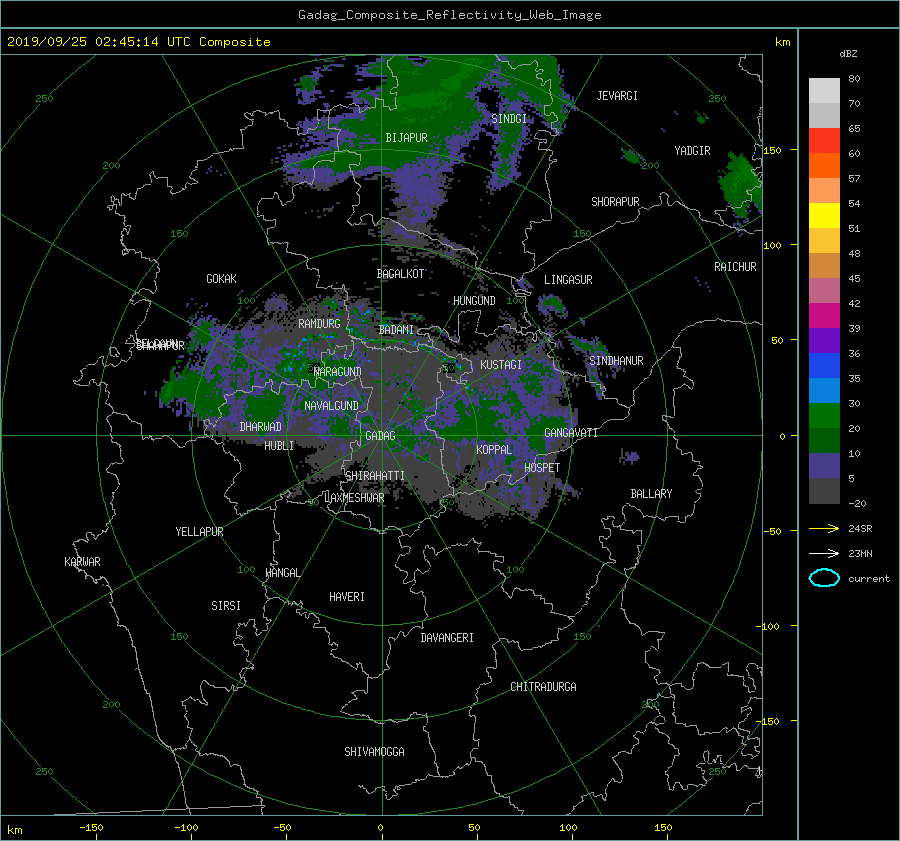
Task: Click the CHITRADURGA city label
Action: coord(543,687)
